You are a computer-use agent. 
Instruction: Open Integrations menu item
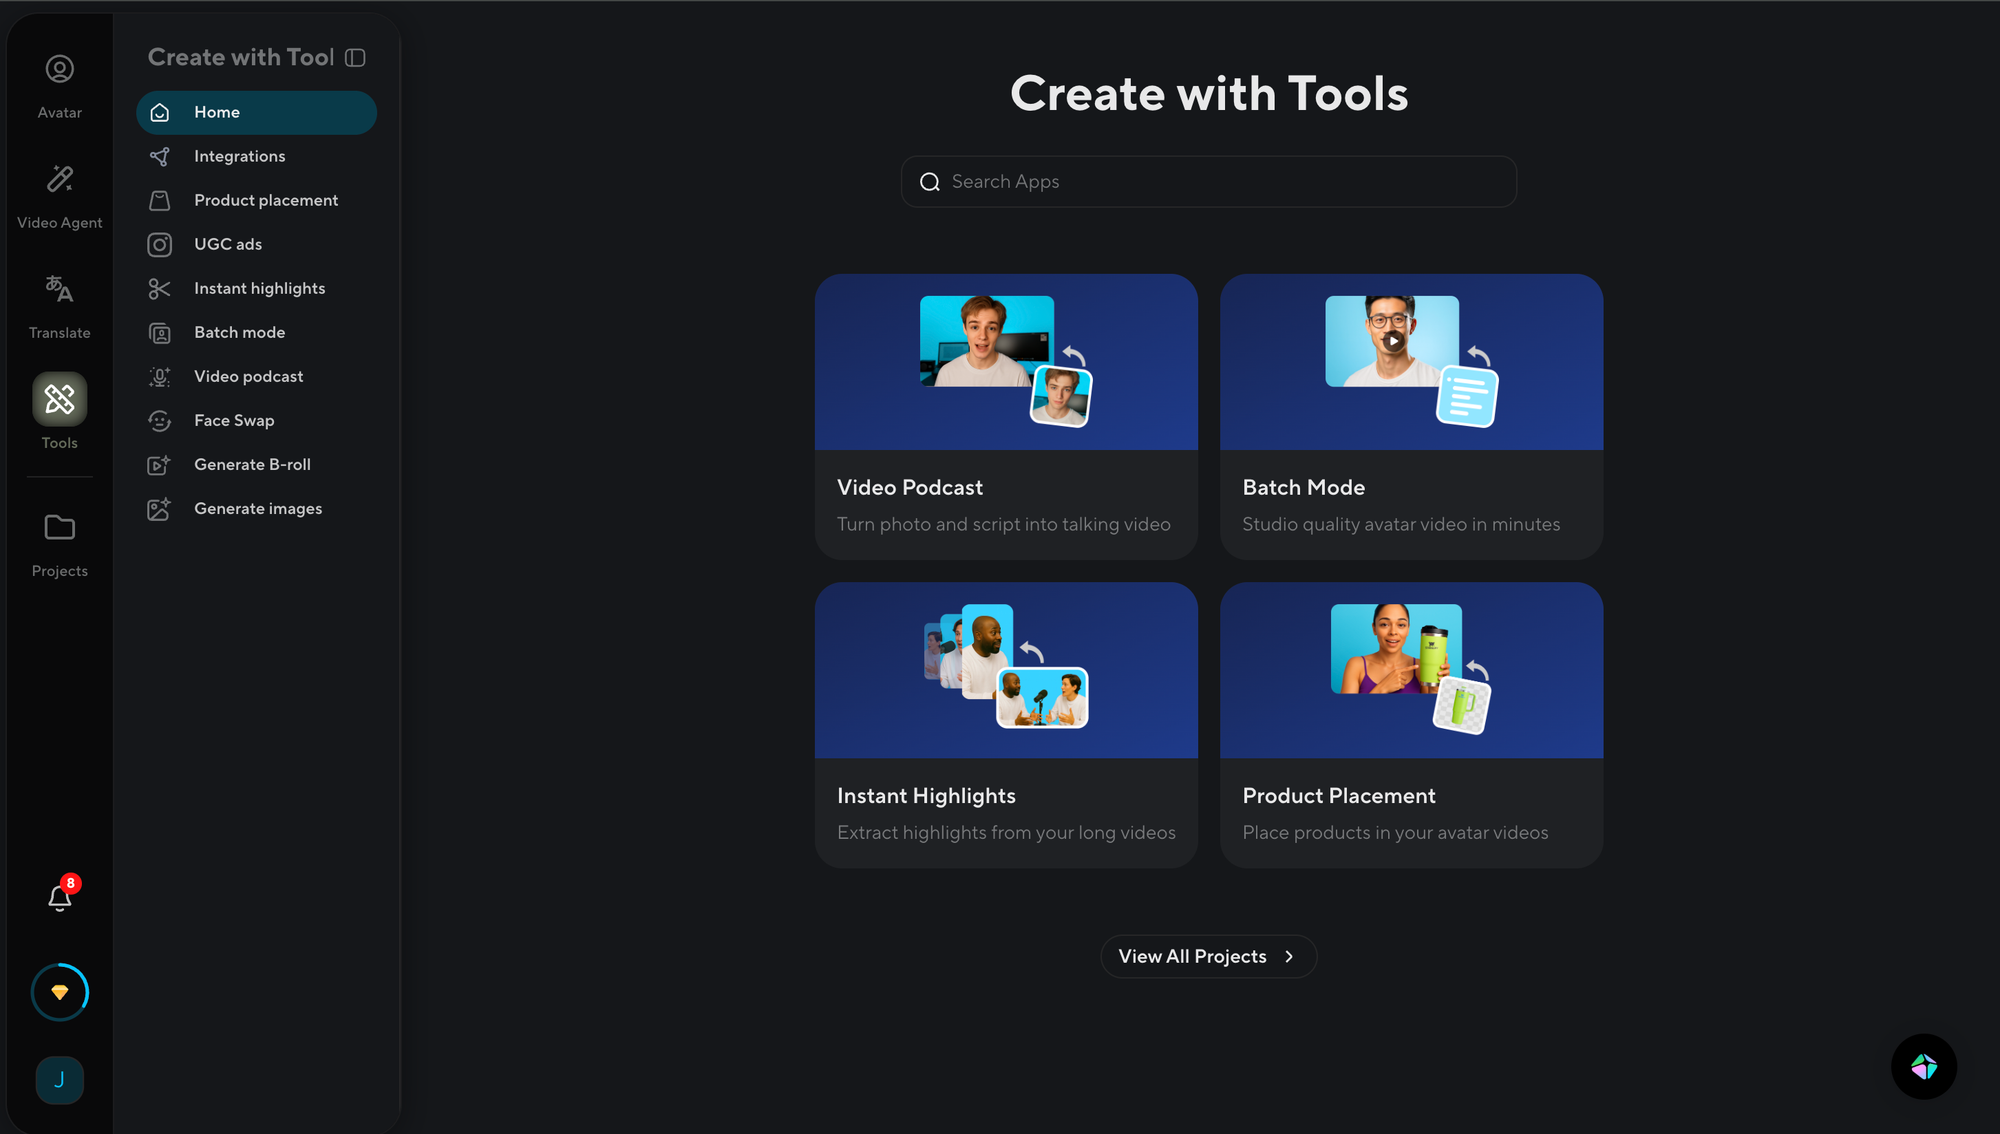click(239, 156)
